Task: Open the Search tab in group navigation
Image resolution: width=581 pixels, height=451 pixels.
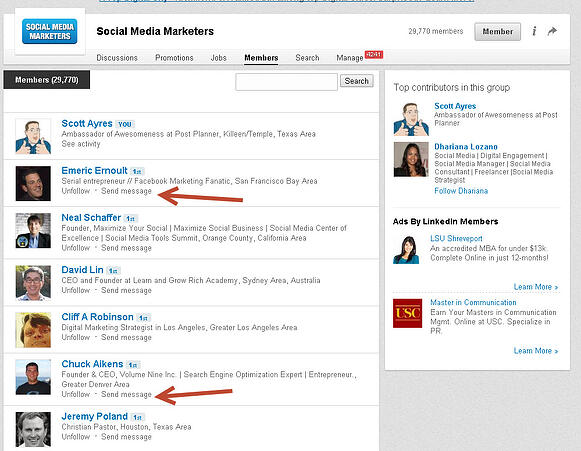Action: [307, 58]
